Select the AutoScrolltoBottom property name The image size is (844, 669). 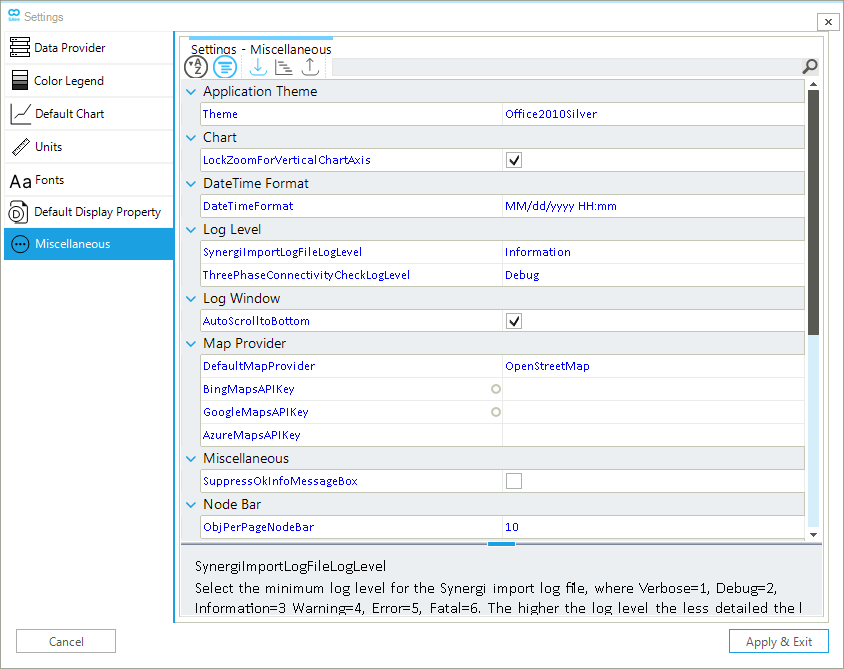click(x=256, y=321)
